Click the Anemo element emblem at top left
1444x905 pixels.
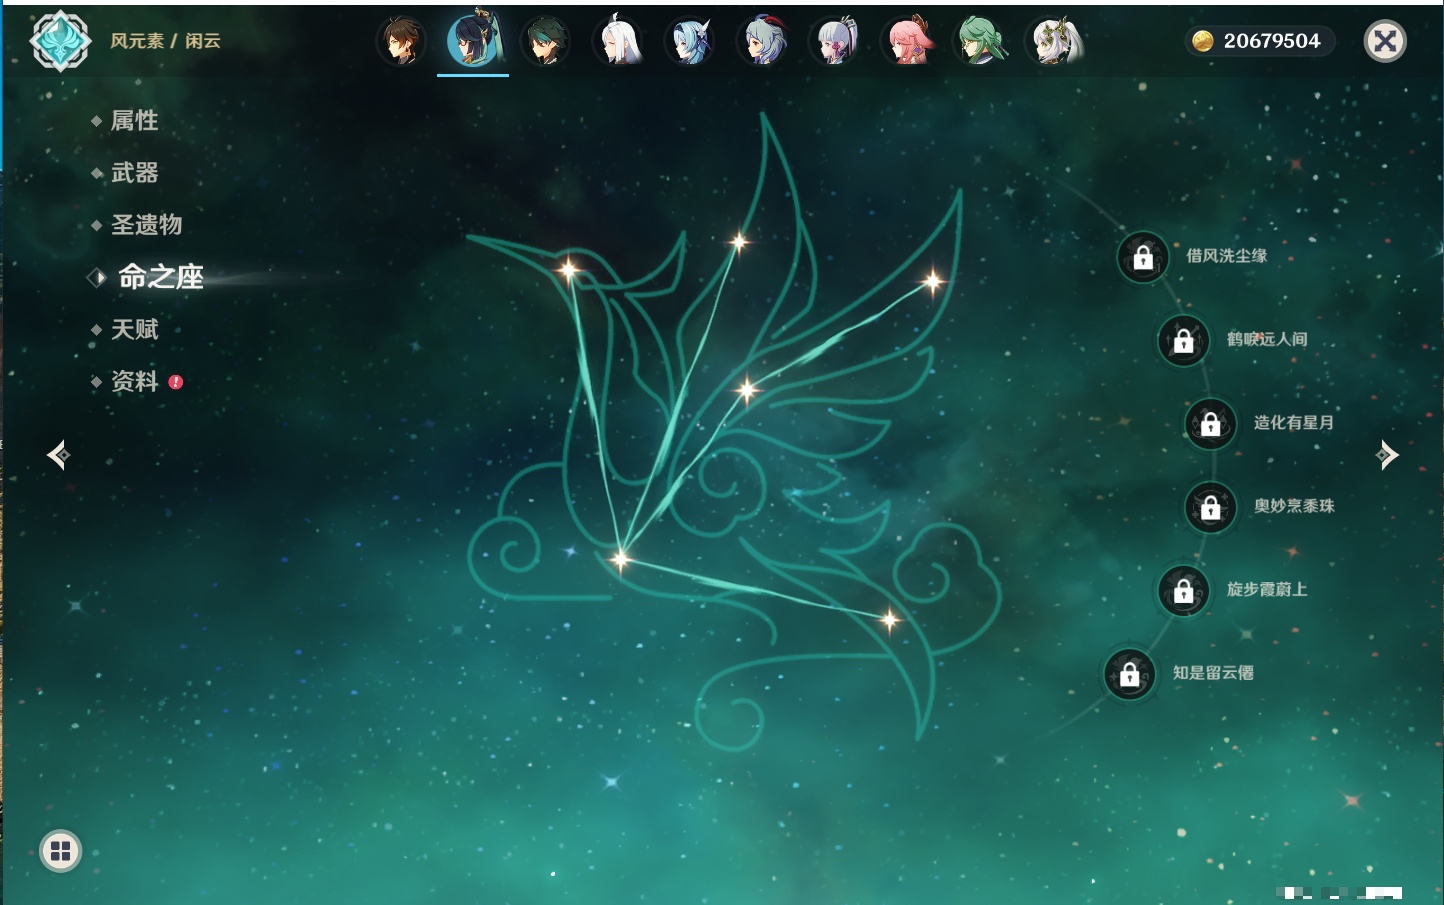[x=60, y=41]
